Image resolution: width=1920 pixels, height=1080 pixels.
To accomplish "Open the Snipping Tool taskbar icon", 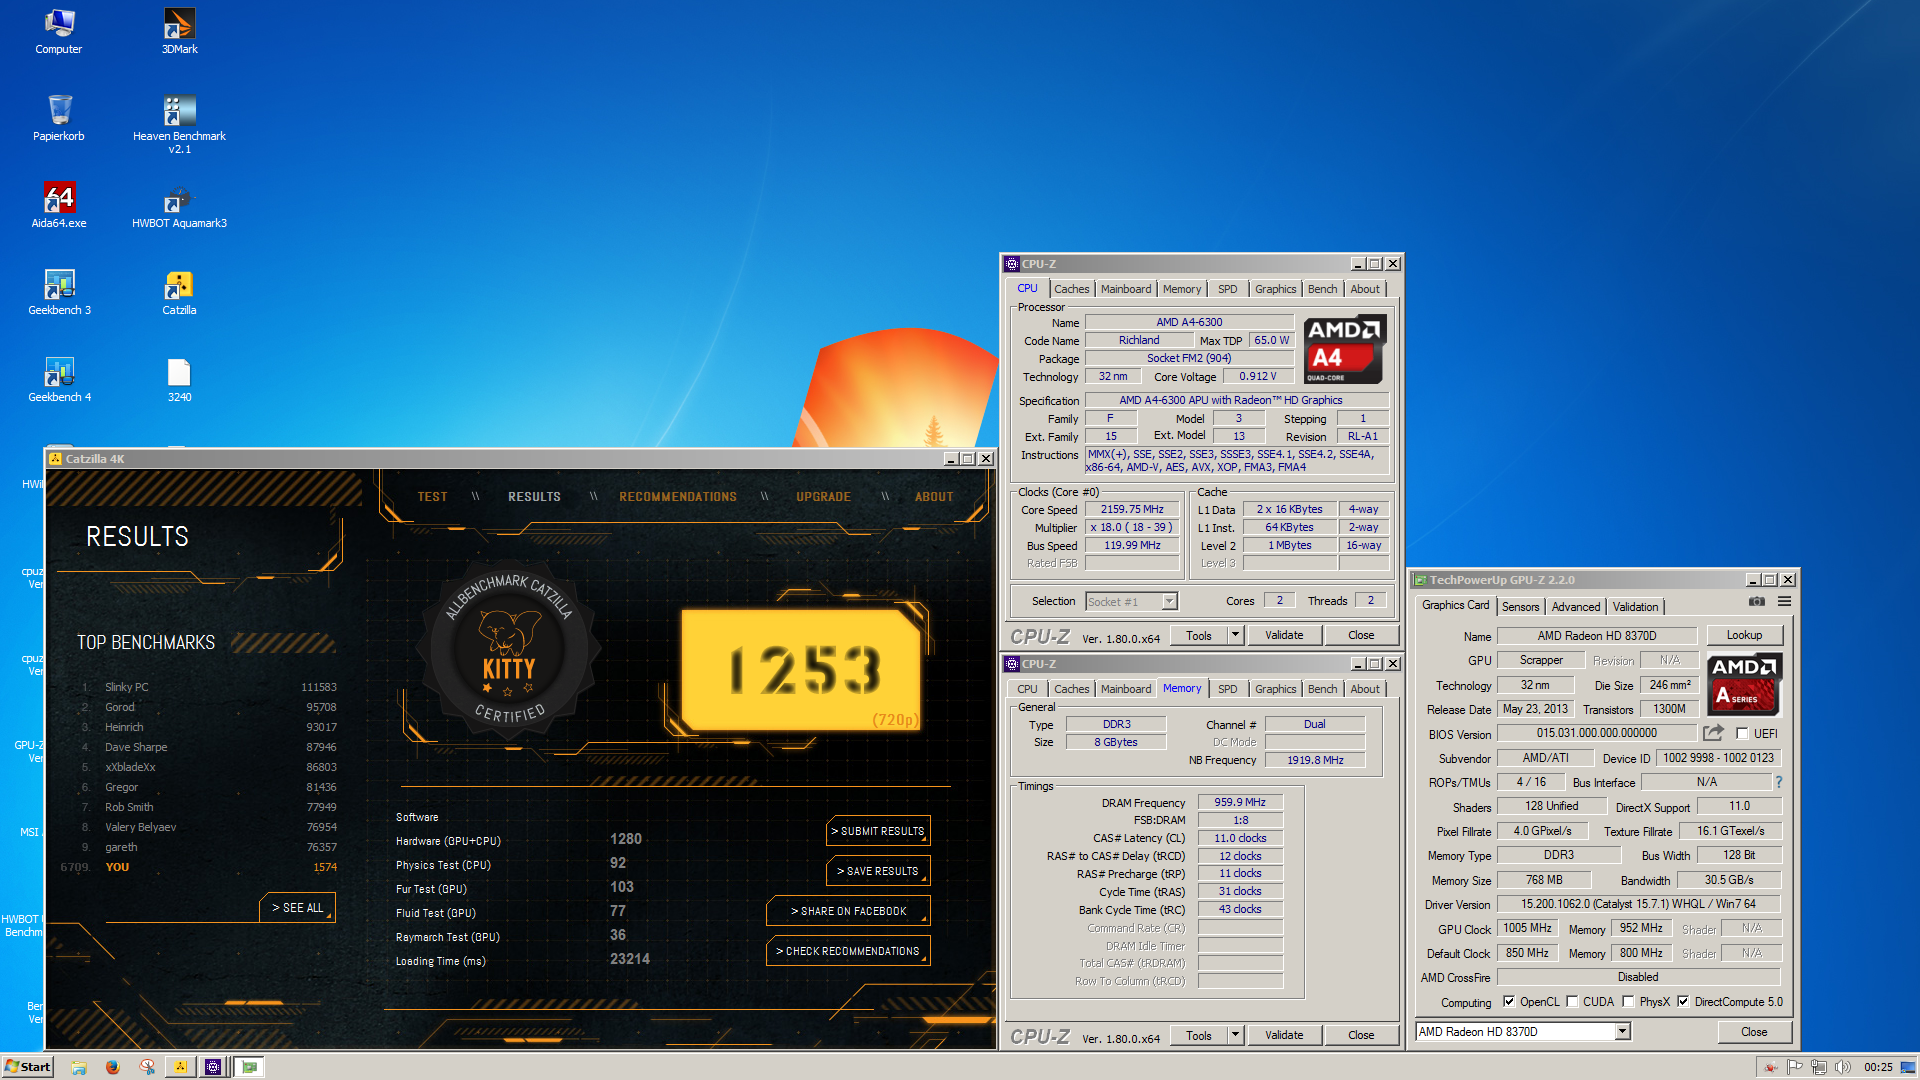I will (147, 1067).
